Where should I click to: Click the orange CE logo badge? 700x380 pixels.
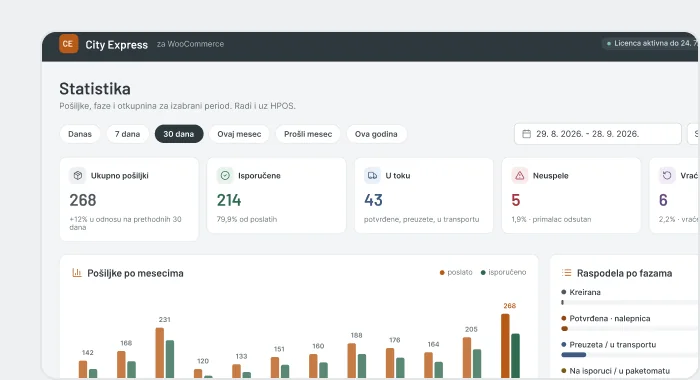point(68,44)
